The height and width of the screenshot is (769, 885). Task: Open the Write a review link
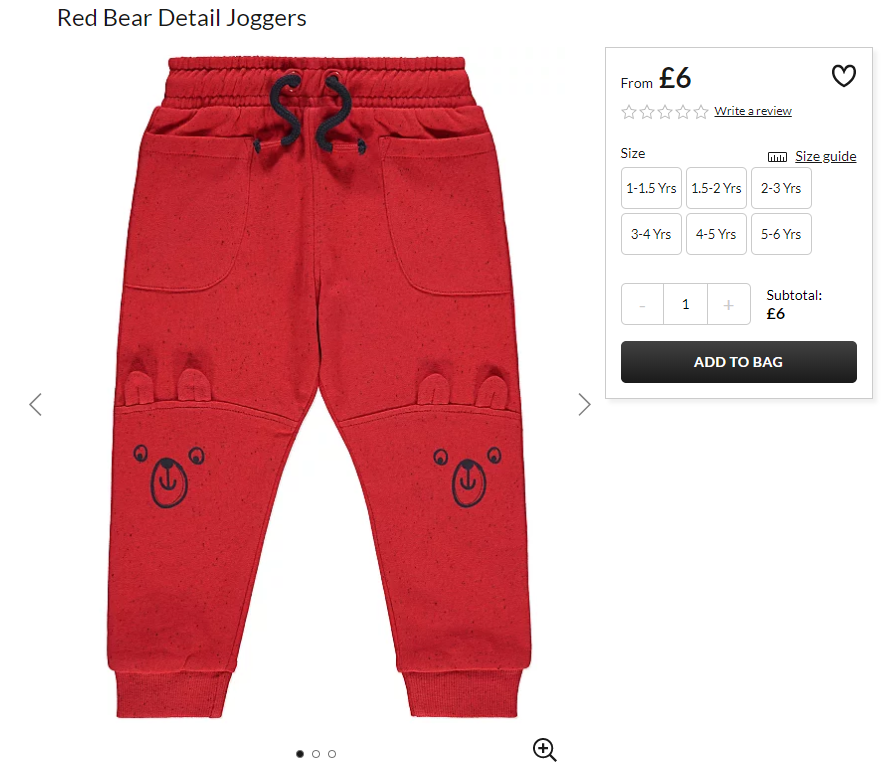(x=753, y=111)
